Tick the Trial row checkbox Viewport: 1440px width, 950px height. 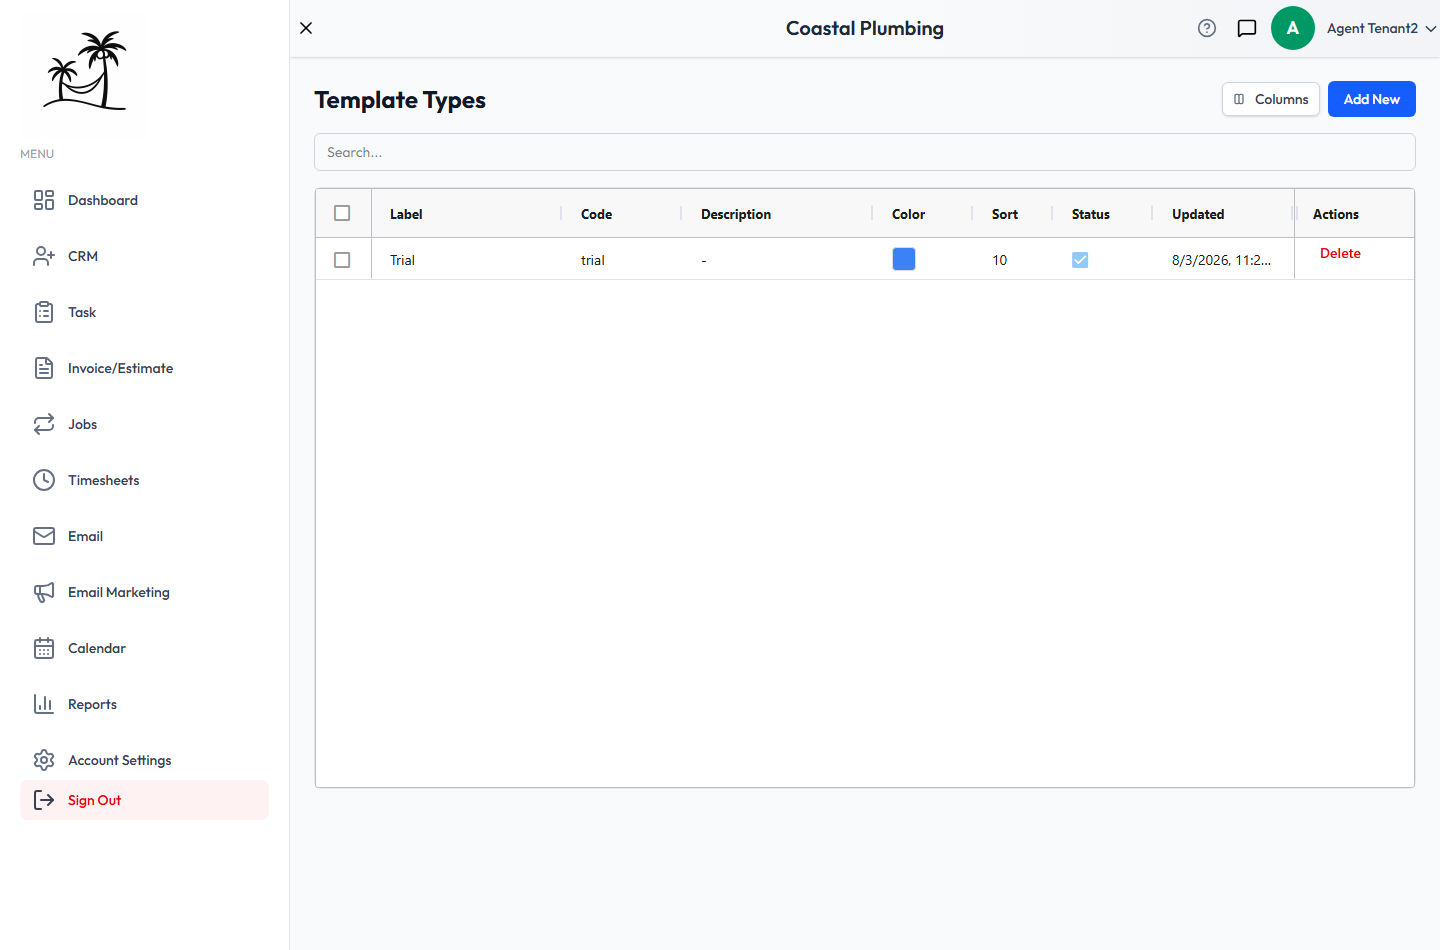pyautogui.click(x=342, y=260)
